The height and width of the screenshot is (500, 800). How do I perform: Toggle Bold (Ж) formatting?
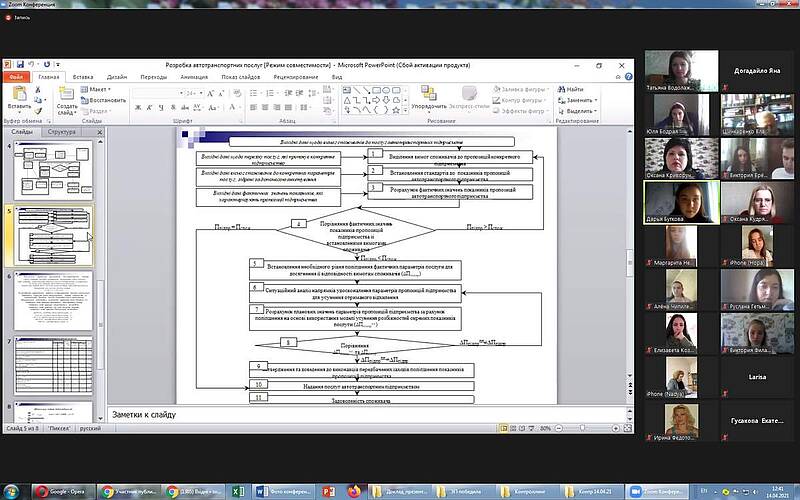tap(138, 108)
